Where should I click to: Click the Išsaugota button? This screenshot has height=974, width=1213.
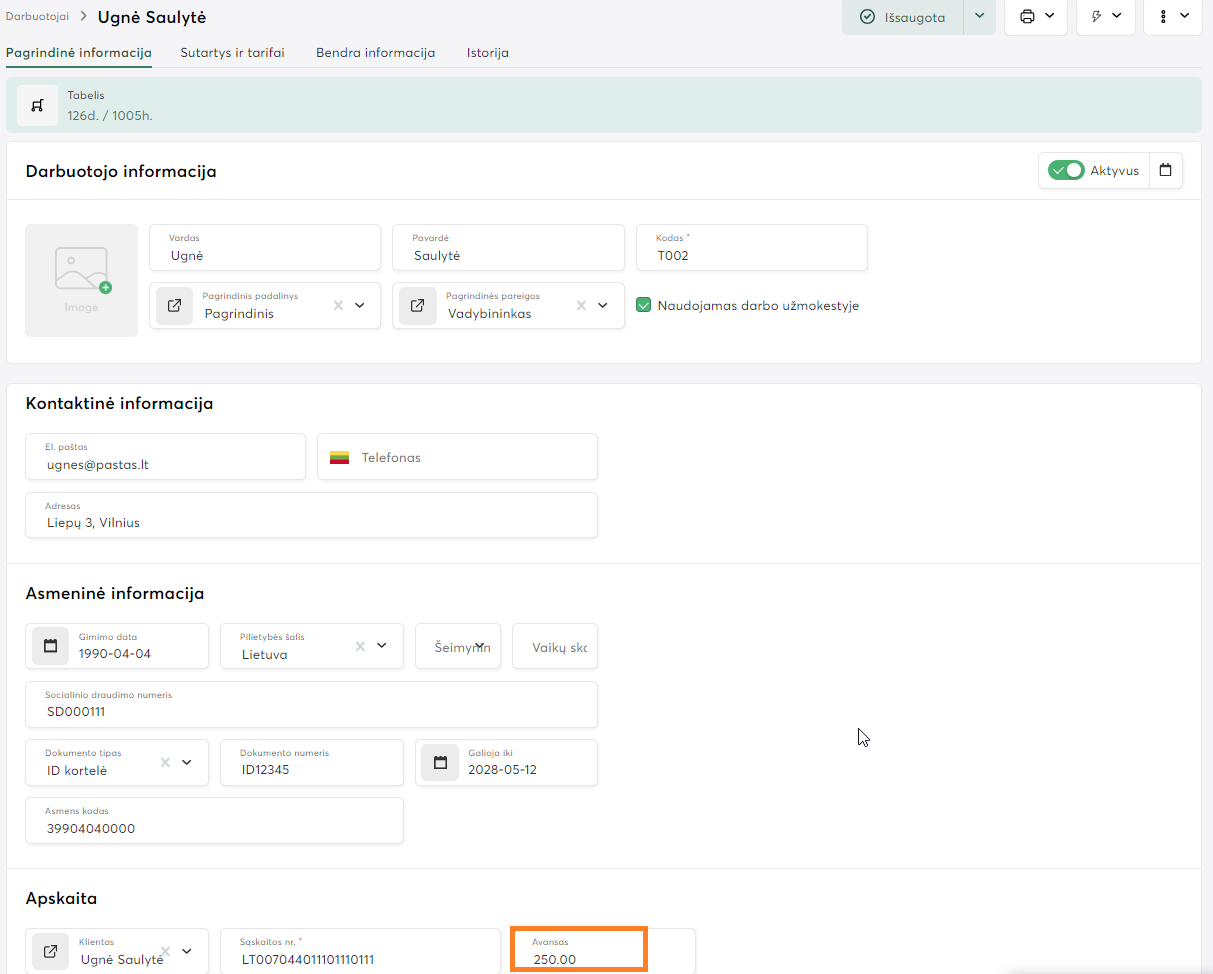click(902, 17)
